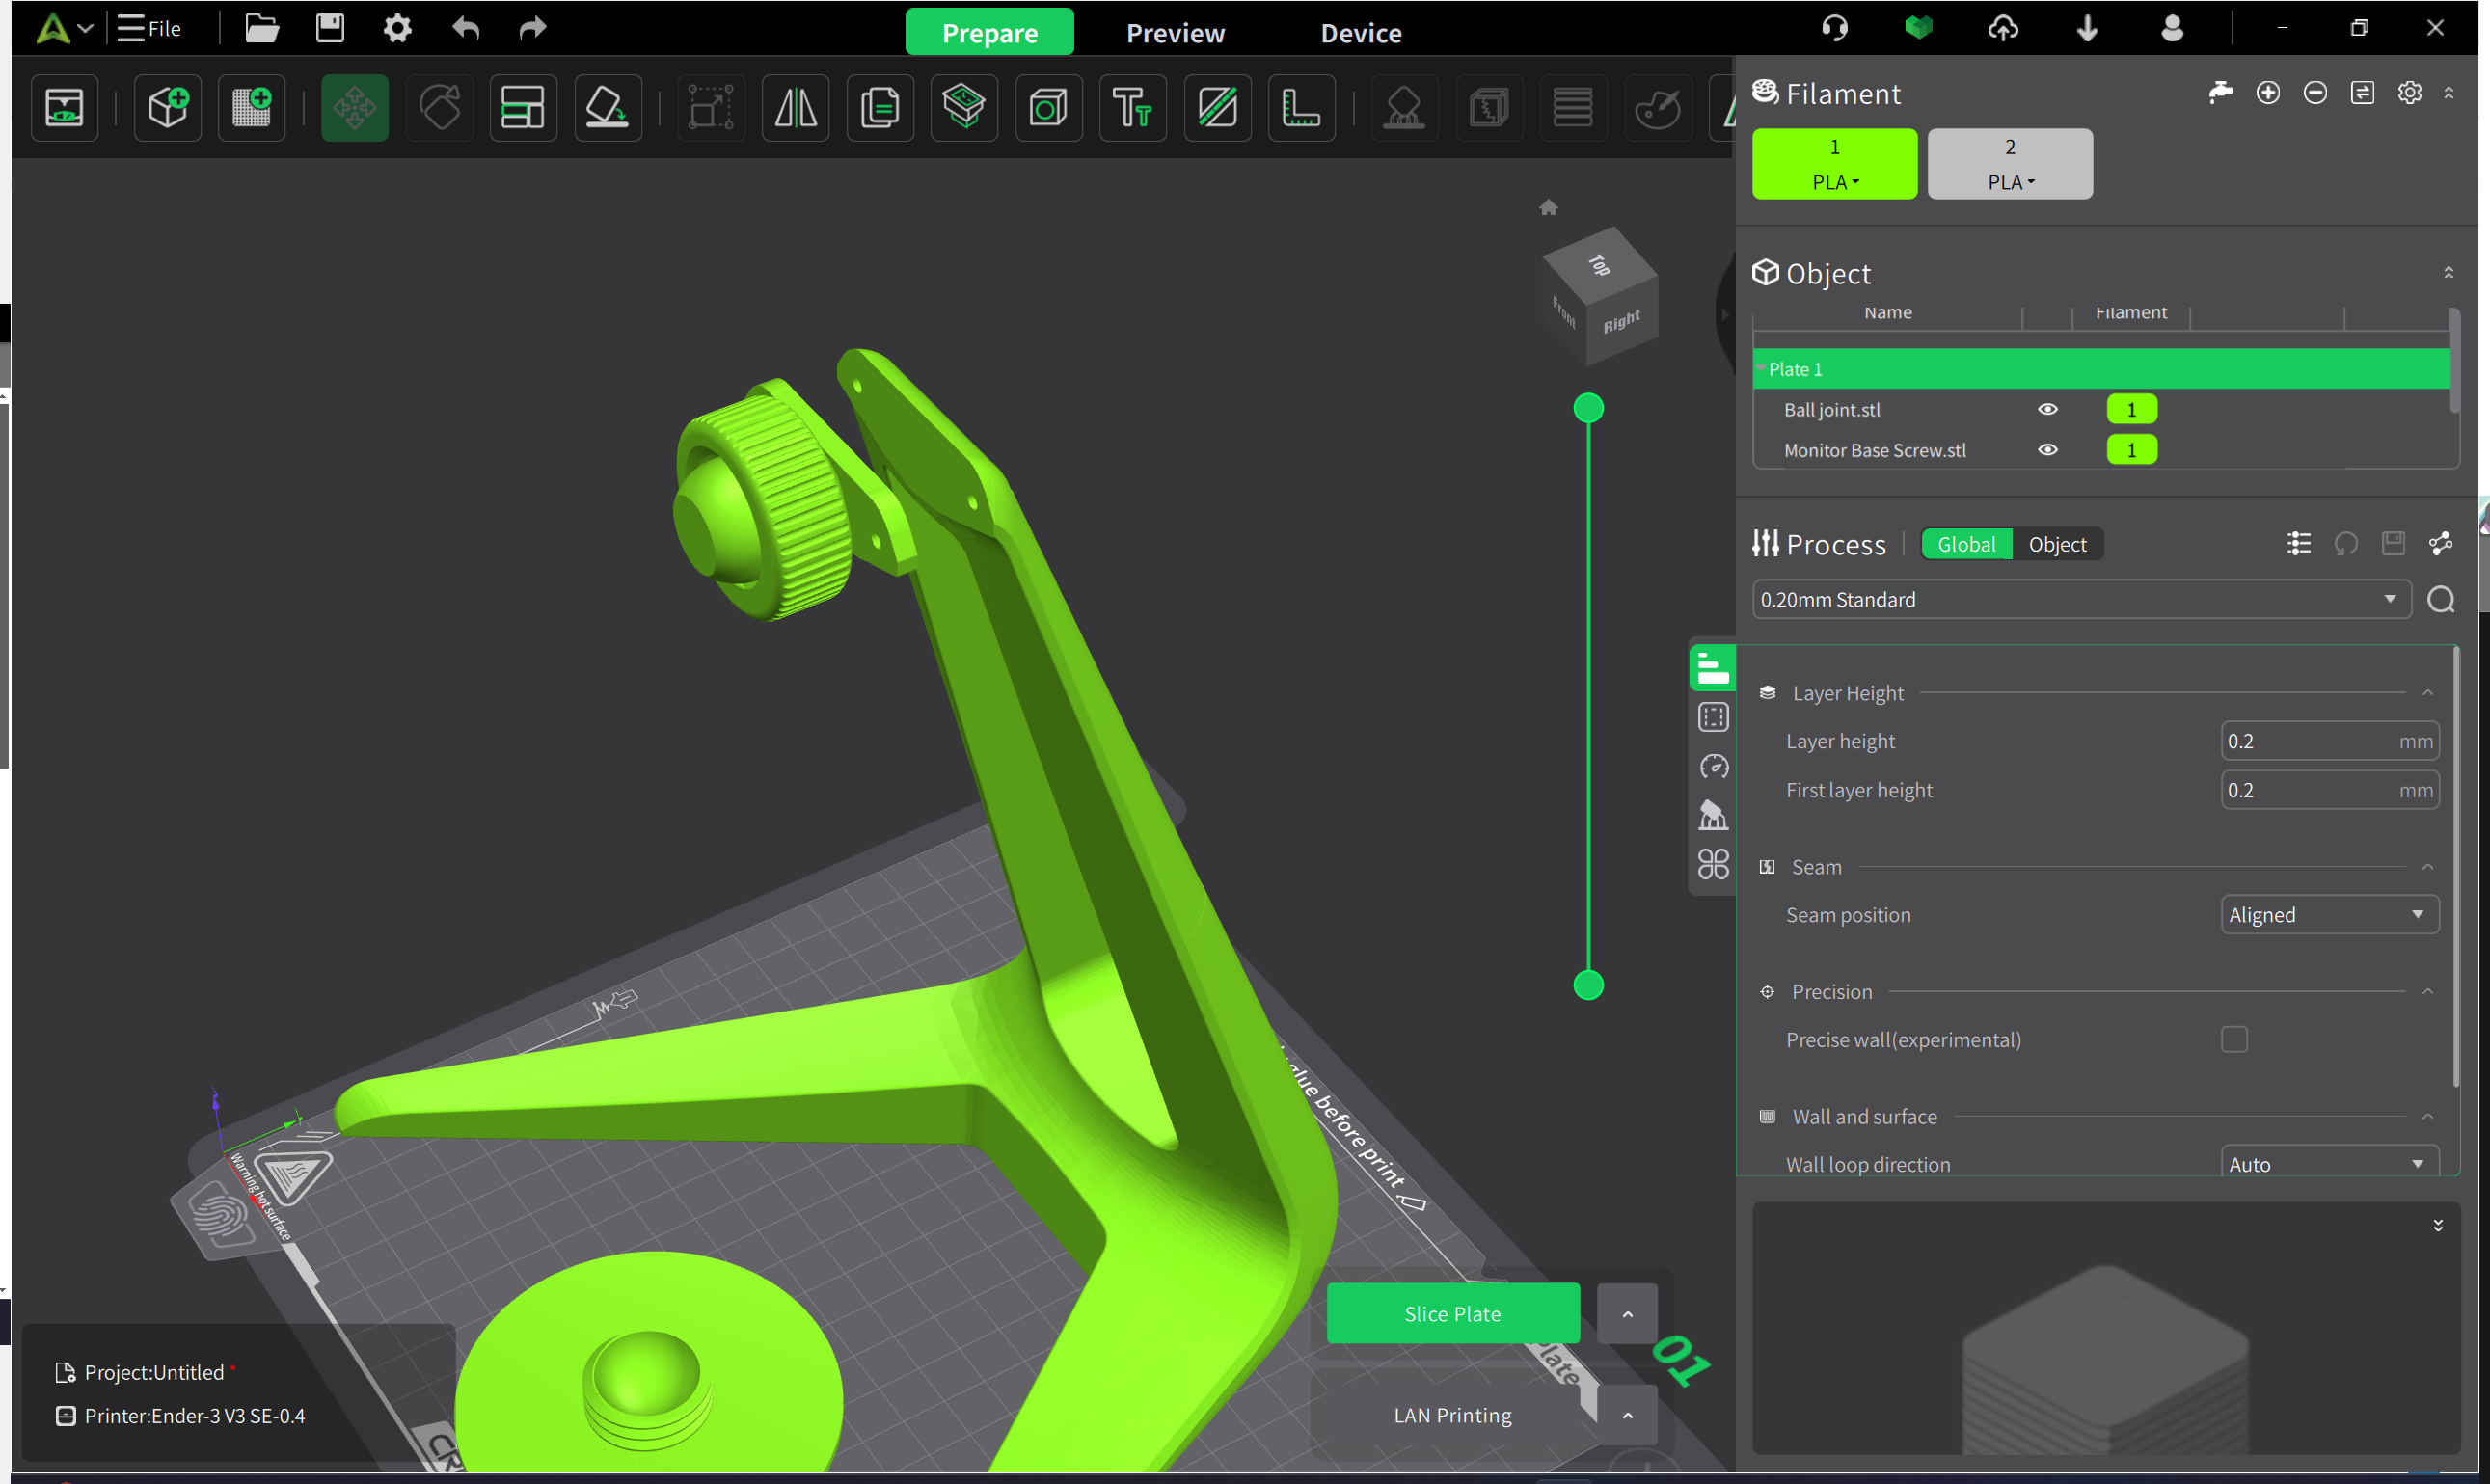Open the project folder icon
Screen dimensions: 2490x1484
[262, 28]
